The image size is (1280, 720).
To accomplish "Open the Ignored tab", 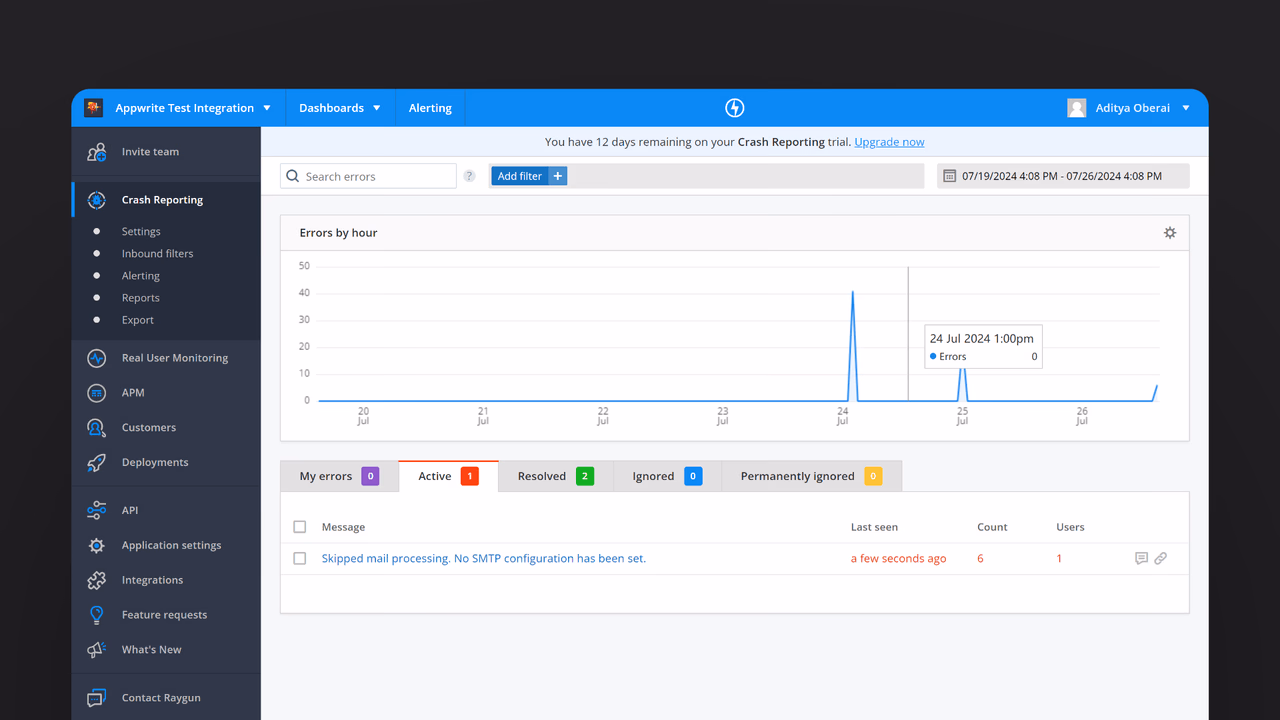I will (x=667, y=476).
